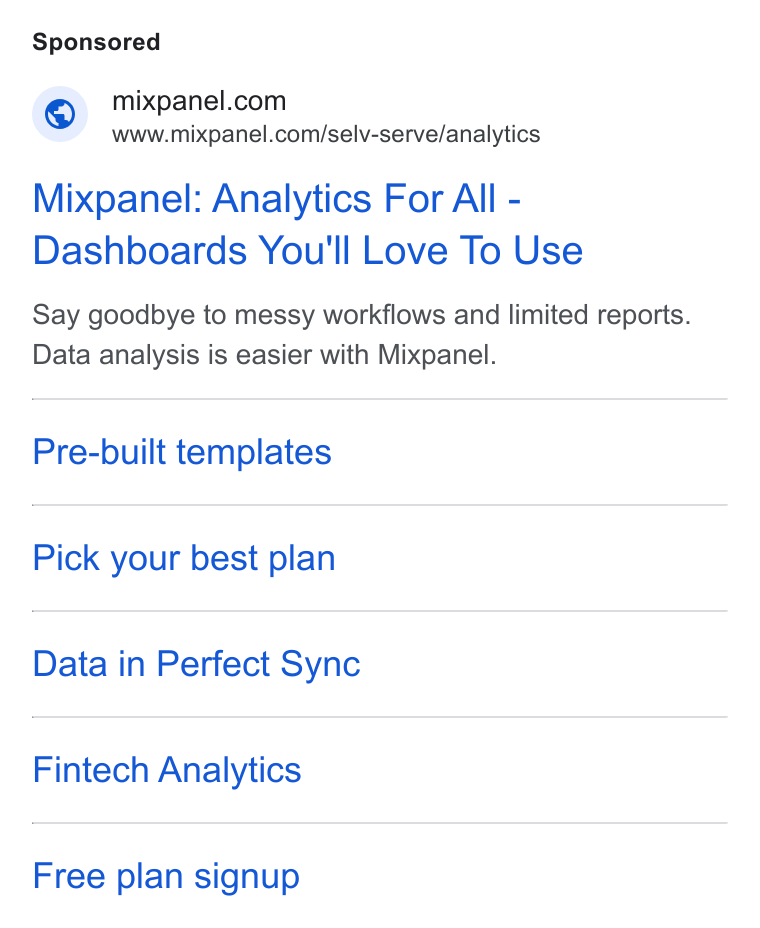Open the 'Mixpanel: Analytics For All' headline
760x928 pixels.
(276, 198)
